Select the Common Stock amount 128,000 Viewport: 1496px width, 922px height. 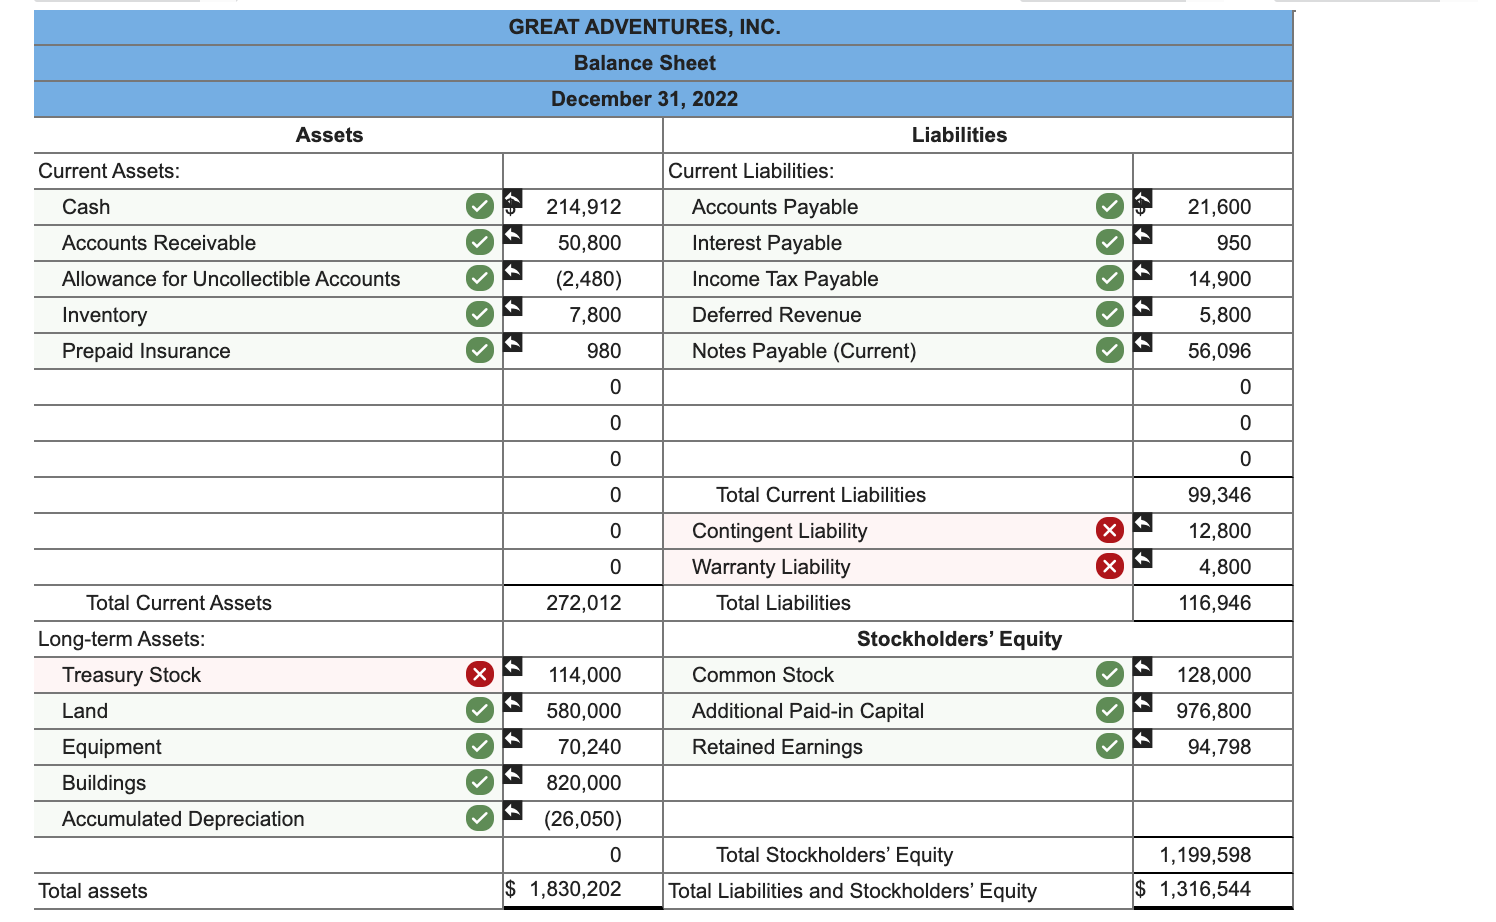pos(1213,675)
